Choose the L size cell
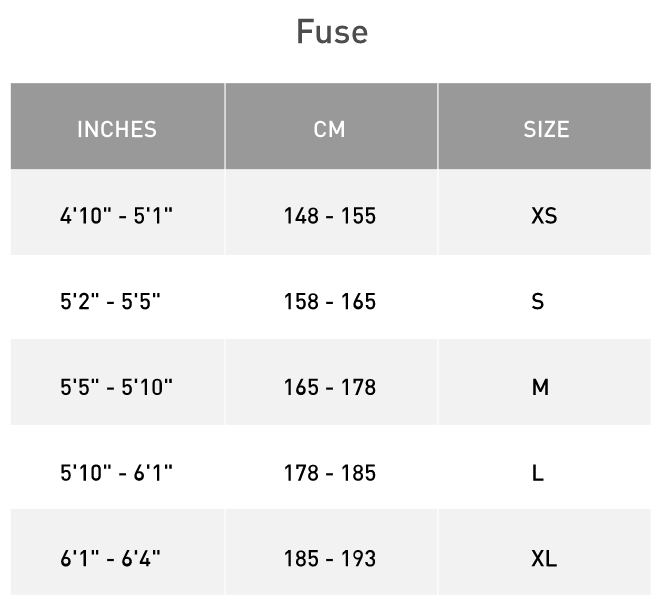663x602 pixels. (x=538, y=473)
